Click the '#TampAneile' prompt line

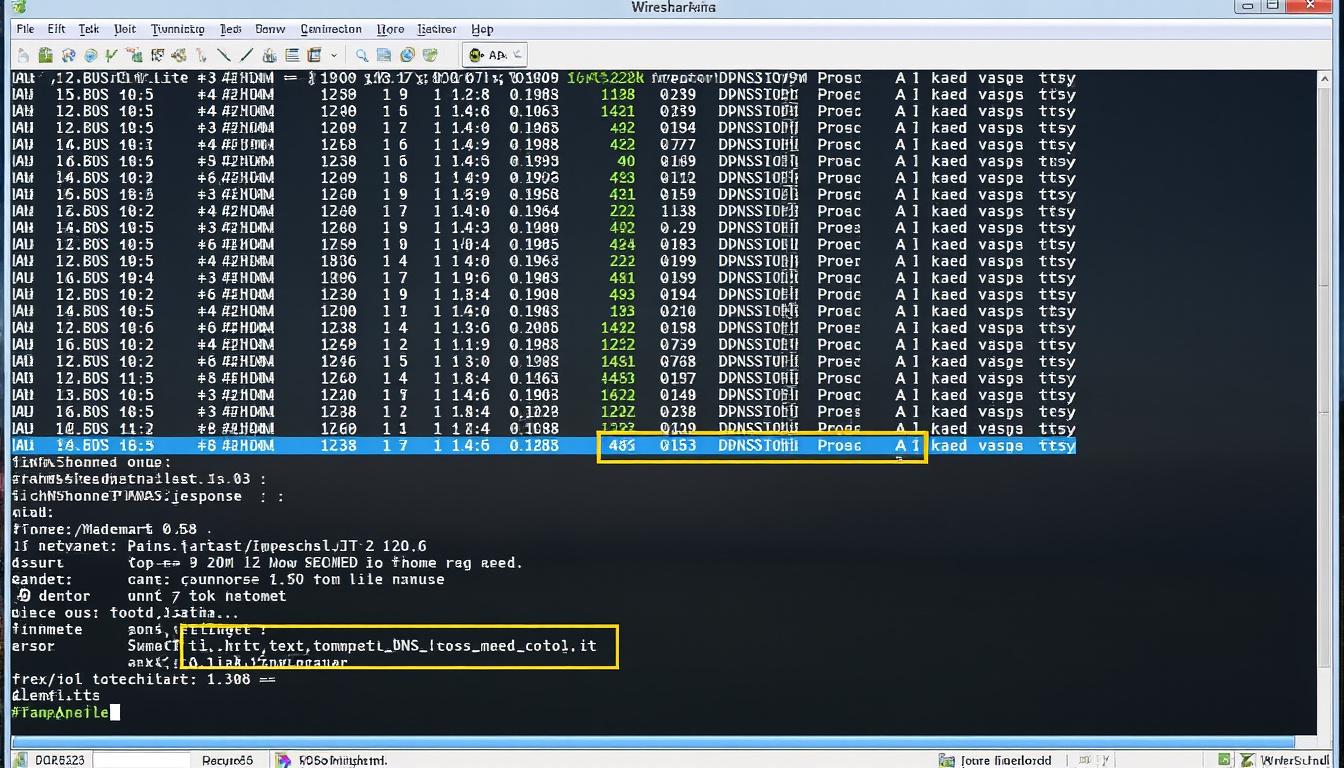60,712
